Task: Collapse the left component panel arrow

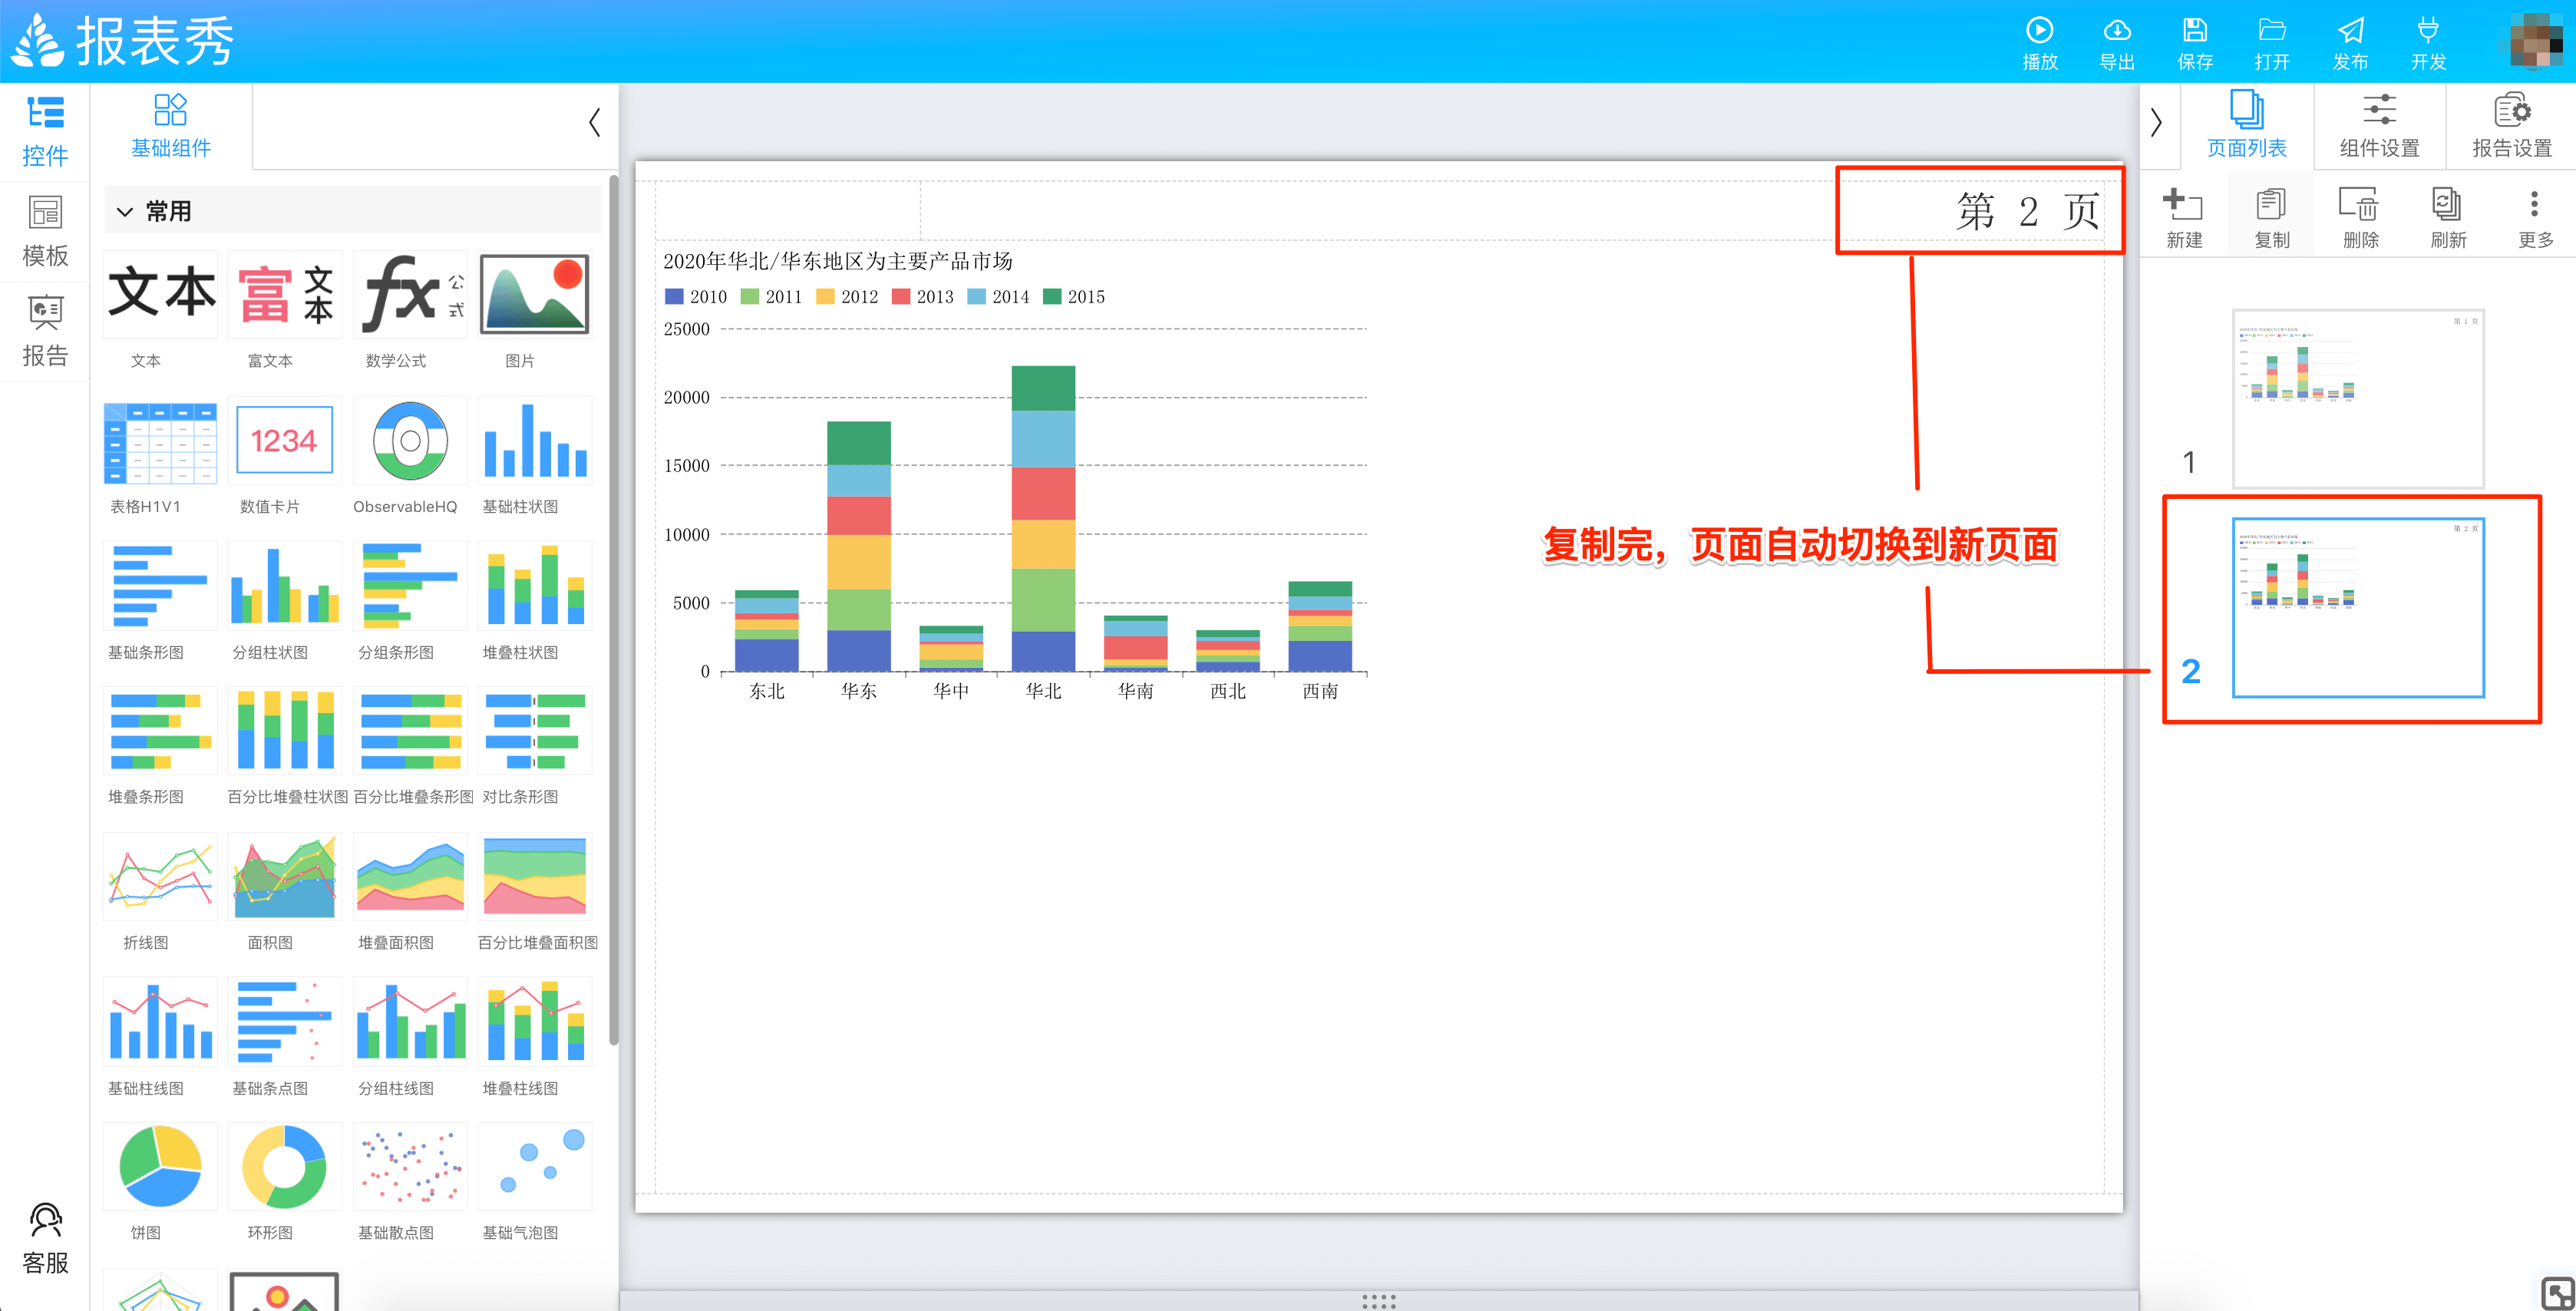Action: coord(595,123)
